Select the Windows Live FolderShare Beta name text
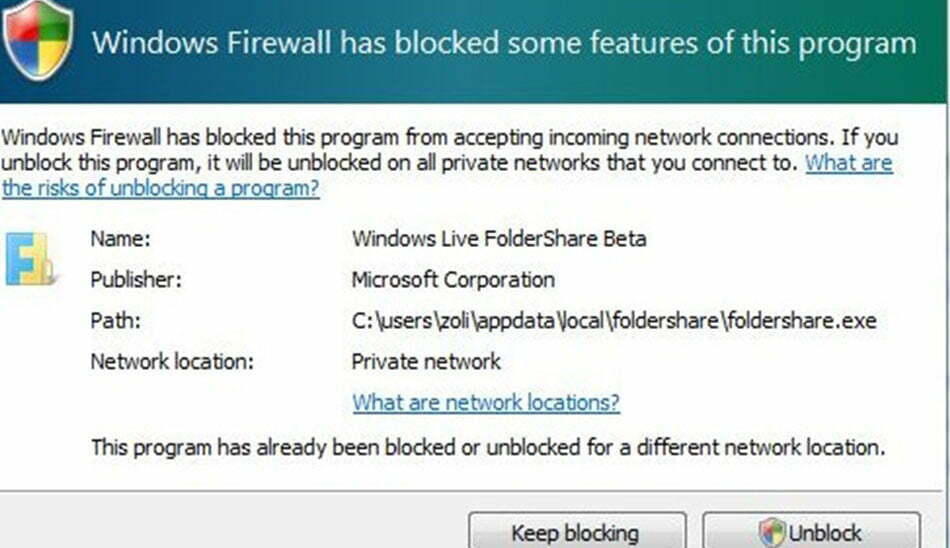 (x=499, y=239)
